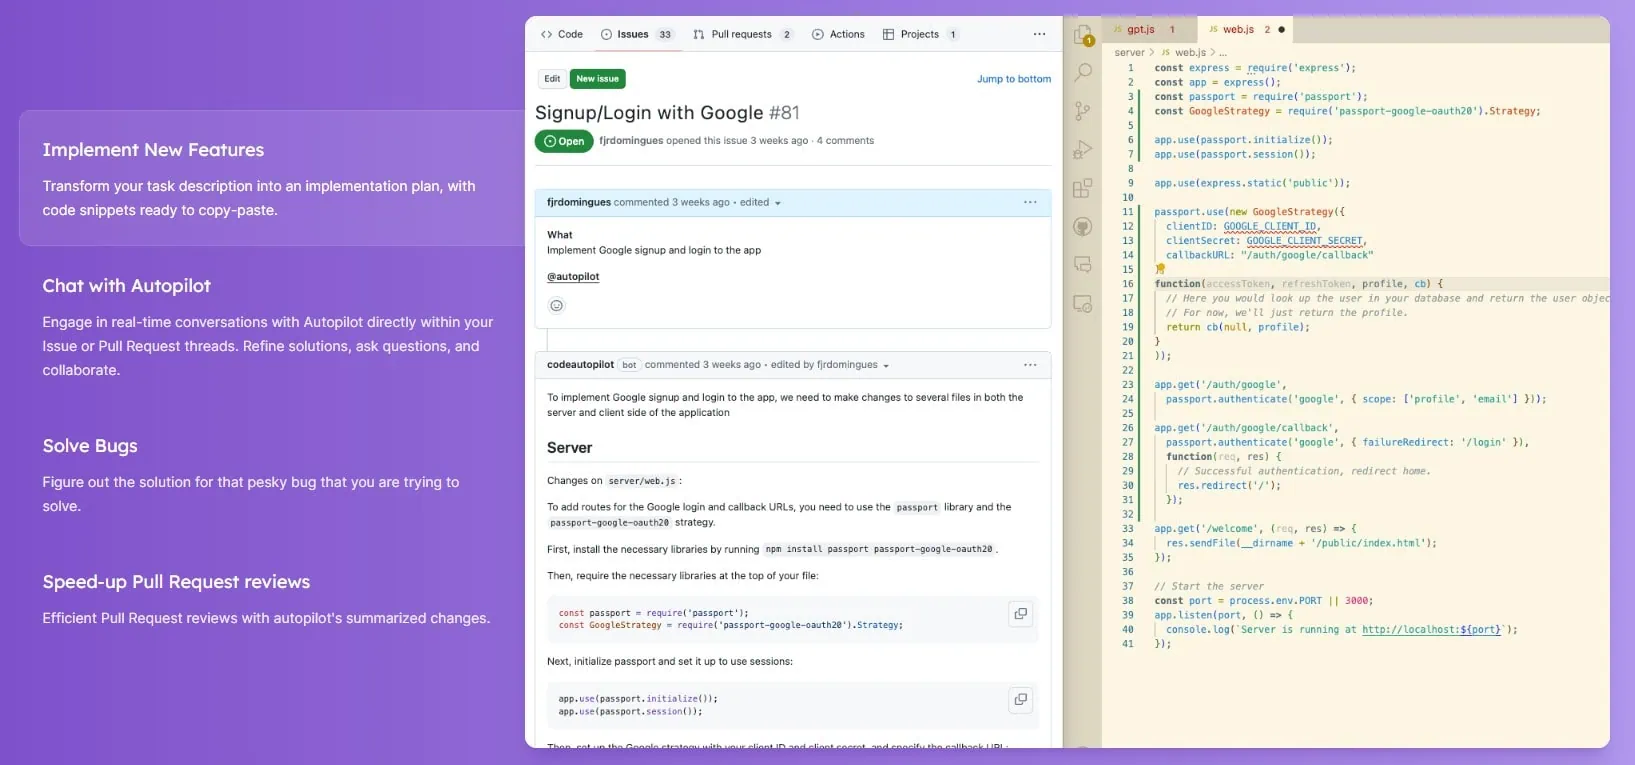Open the repository navigation overflow menu
The image size is (1635, 765).
[1039, 34]
